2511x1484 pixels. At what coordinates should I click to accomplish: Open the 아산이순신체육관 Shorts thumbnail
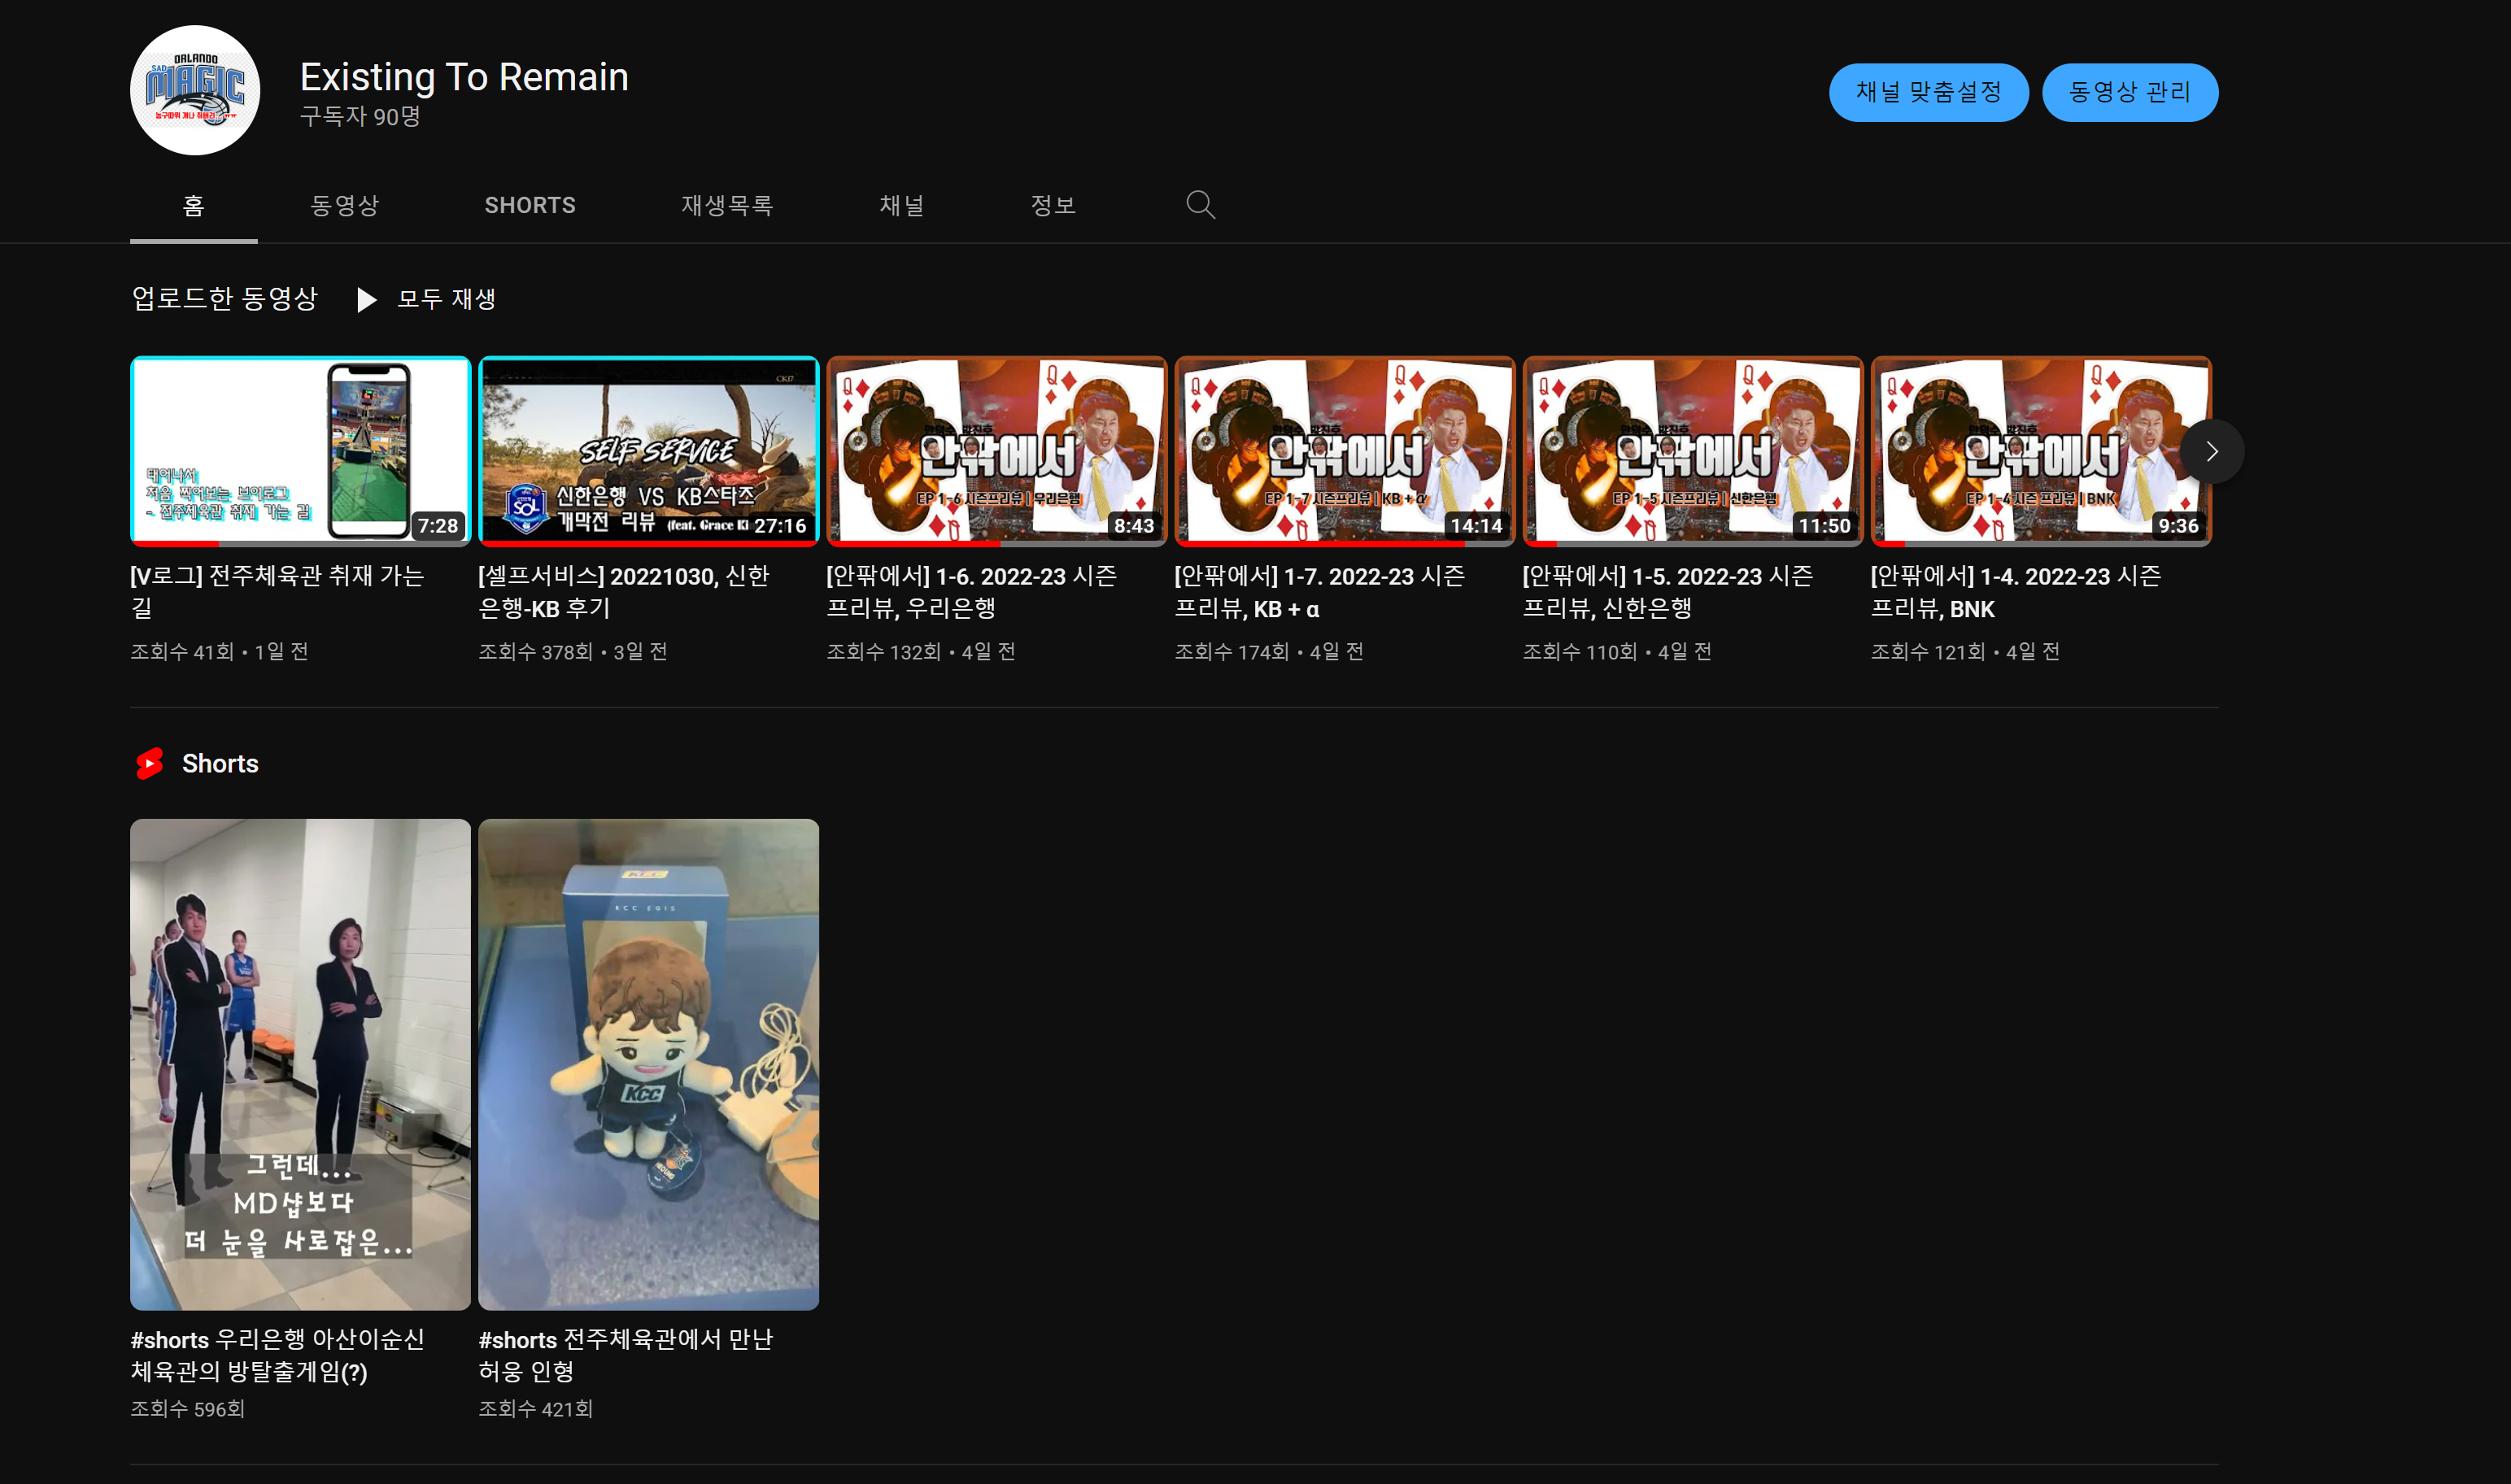point(300,1064)
